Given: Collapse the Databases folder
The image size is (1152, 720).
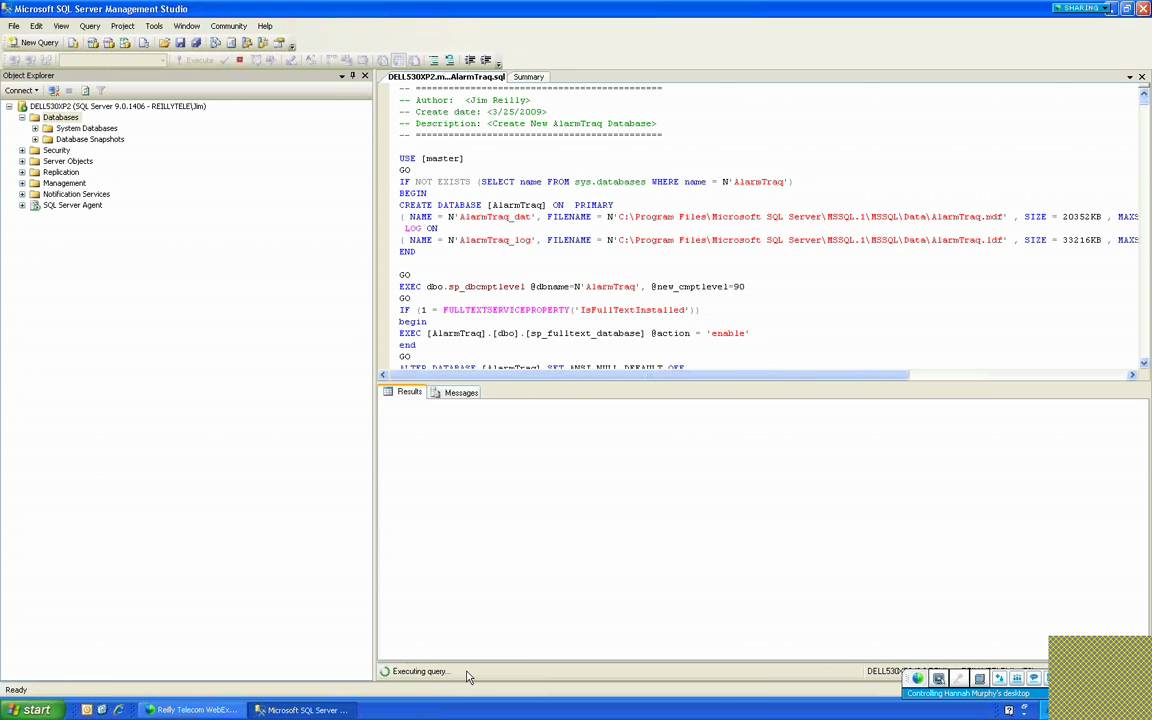Looking at the screenshot, I should pyautogui.click(x=22, y=118).
